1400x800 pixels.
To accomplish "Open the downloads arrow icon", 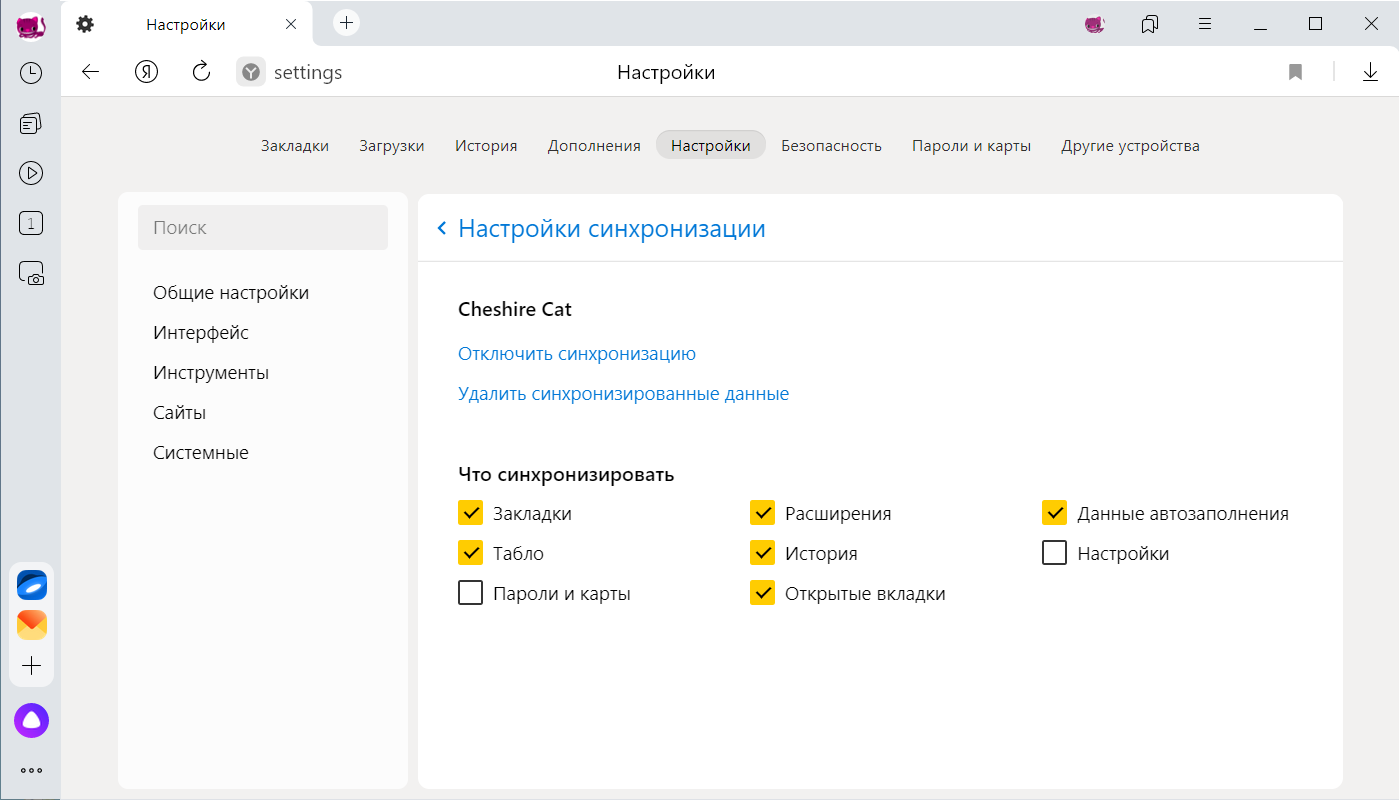I will 1370,72.
